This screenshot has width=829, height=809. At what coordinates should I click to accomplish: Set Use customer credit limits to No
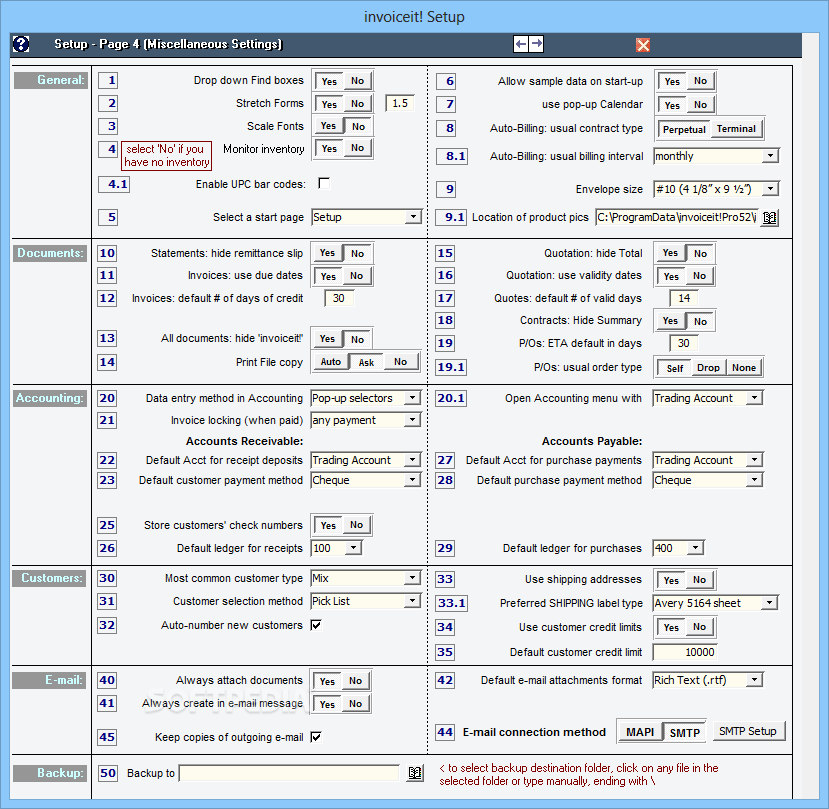coord(699,627)
